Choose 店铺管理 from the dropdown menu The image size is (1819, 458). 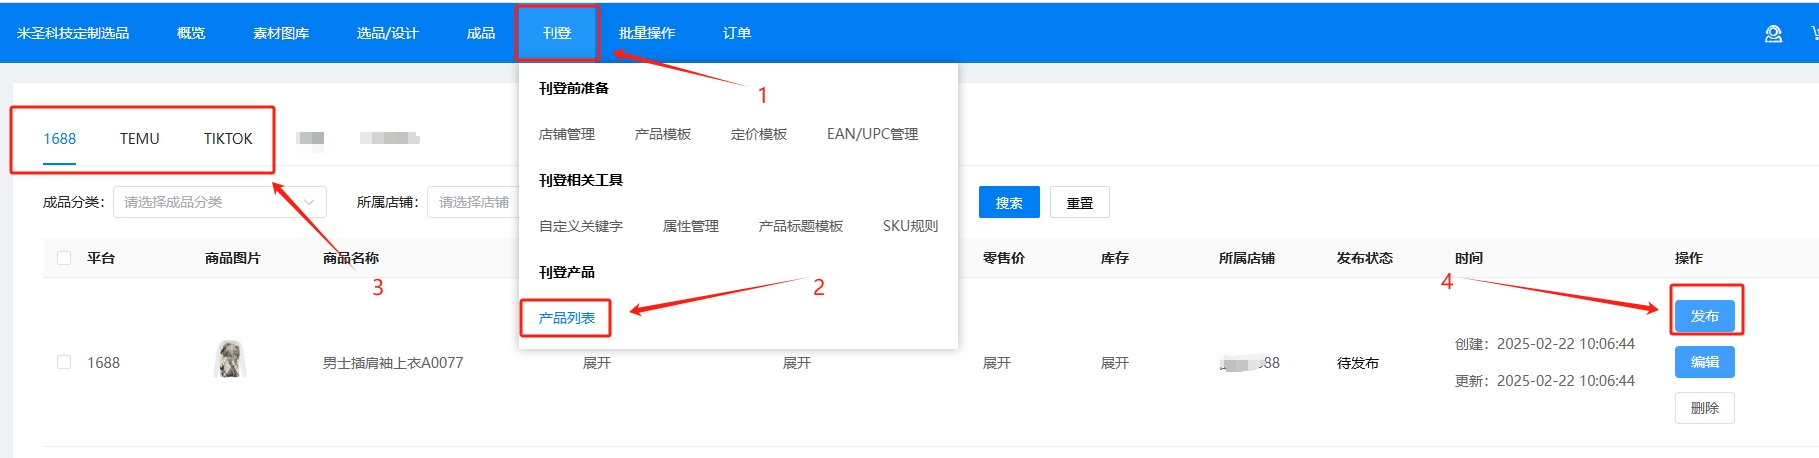(566, 134)
